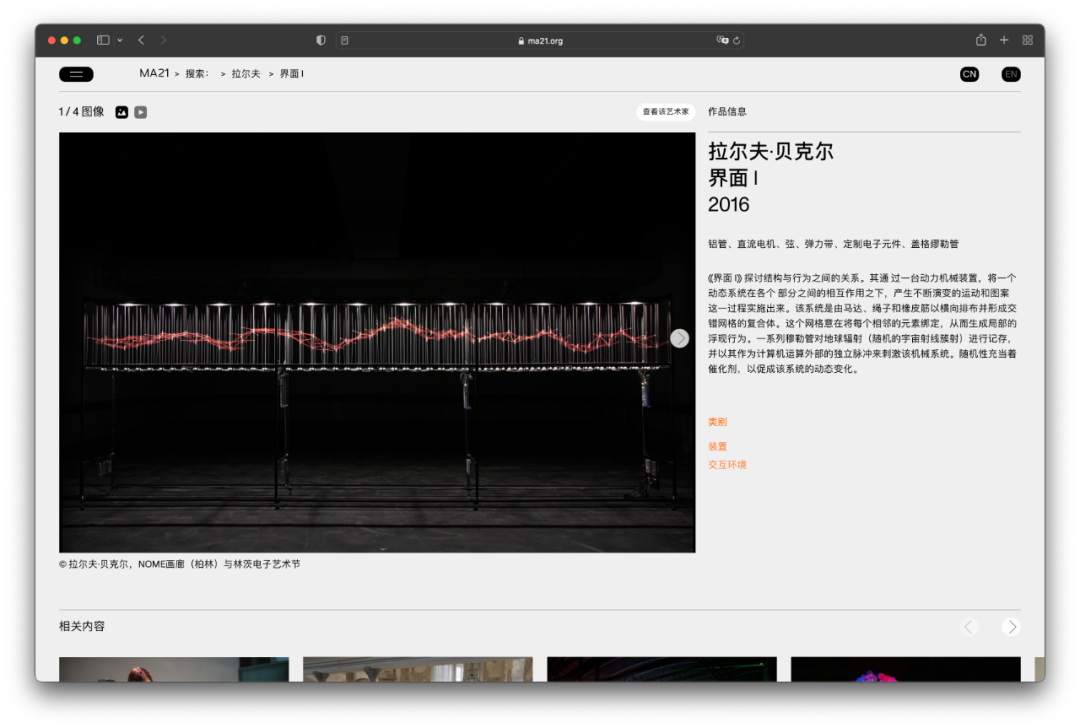Show next artwork image arrow
The width and height of the screenshot is (1080, 728).
point(680,338)
